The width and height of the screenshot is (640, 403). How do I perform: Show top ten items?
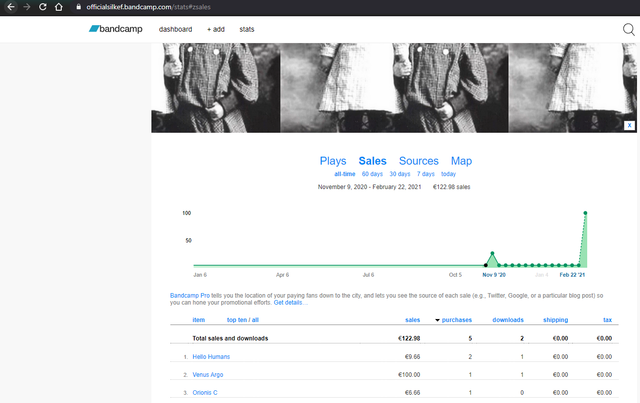pos(237,320)
